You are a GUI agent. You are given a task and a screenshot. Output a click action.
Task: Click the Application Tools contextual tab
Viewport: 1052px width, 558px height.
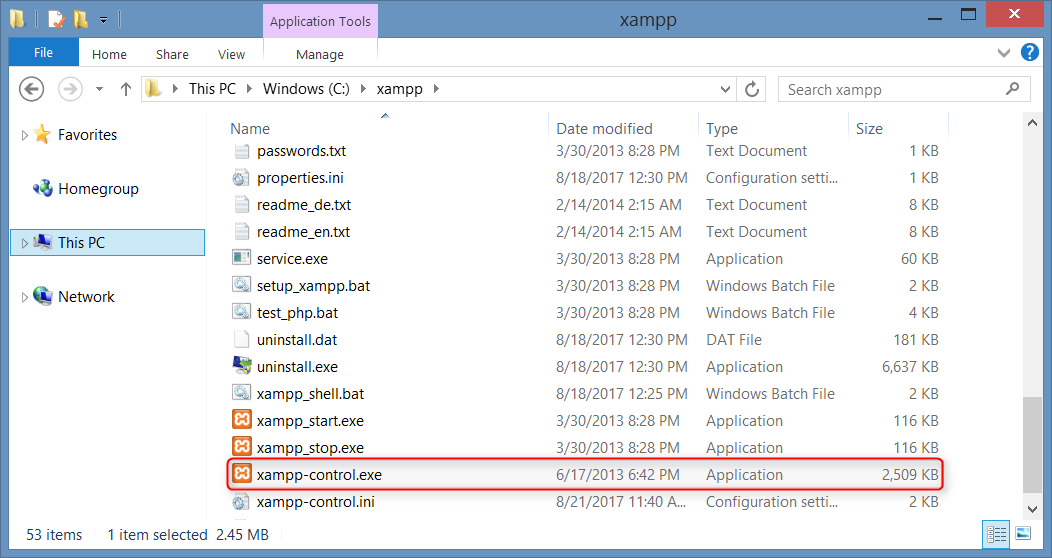click(320, 21)
